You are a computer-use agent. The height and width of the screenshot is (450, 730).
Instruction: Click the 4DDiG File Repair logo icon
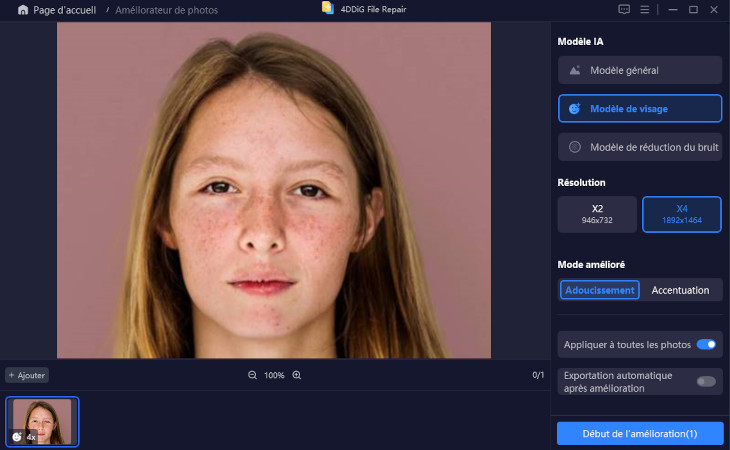(x=327, y=8)
